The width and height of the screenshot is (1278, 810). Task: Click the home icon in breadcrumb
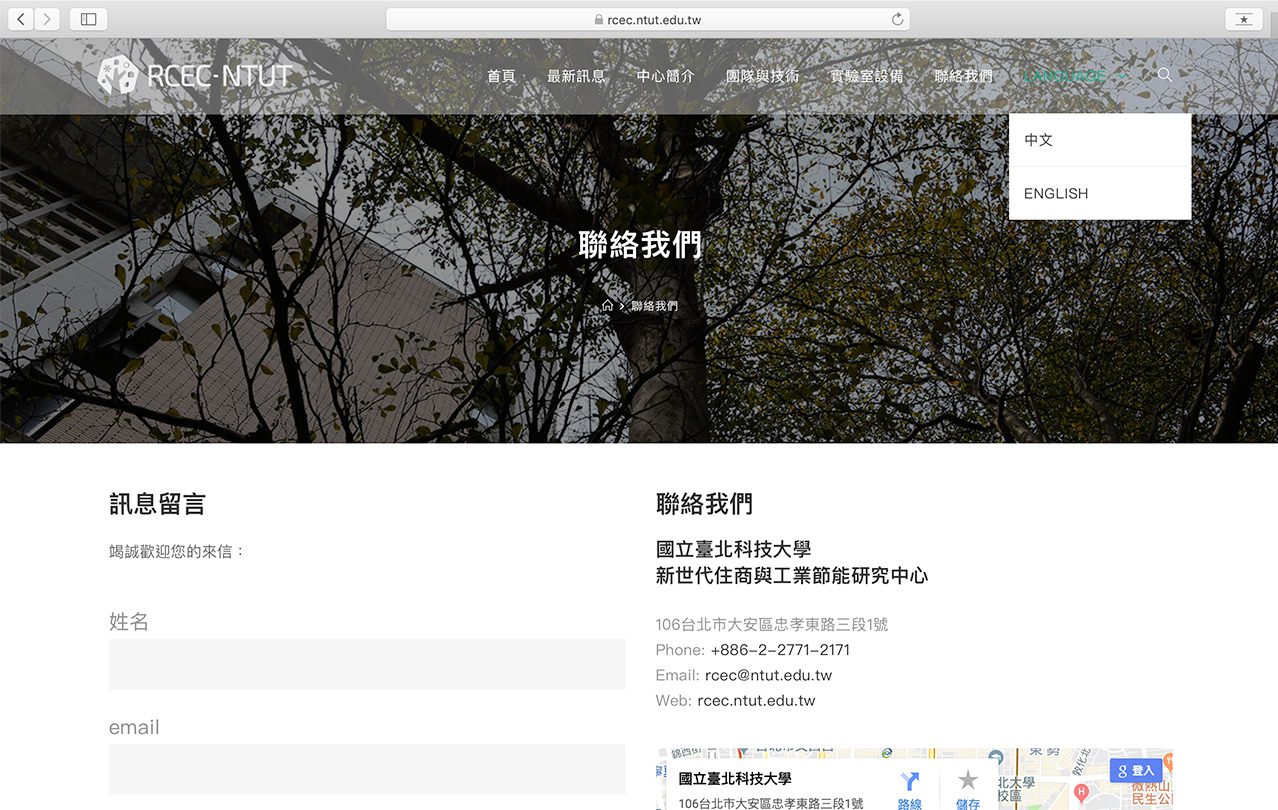click(607, 306)
